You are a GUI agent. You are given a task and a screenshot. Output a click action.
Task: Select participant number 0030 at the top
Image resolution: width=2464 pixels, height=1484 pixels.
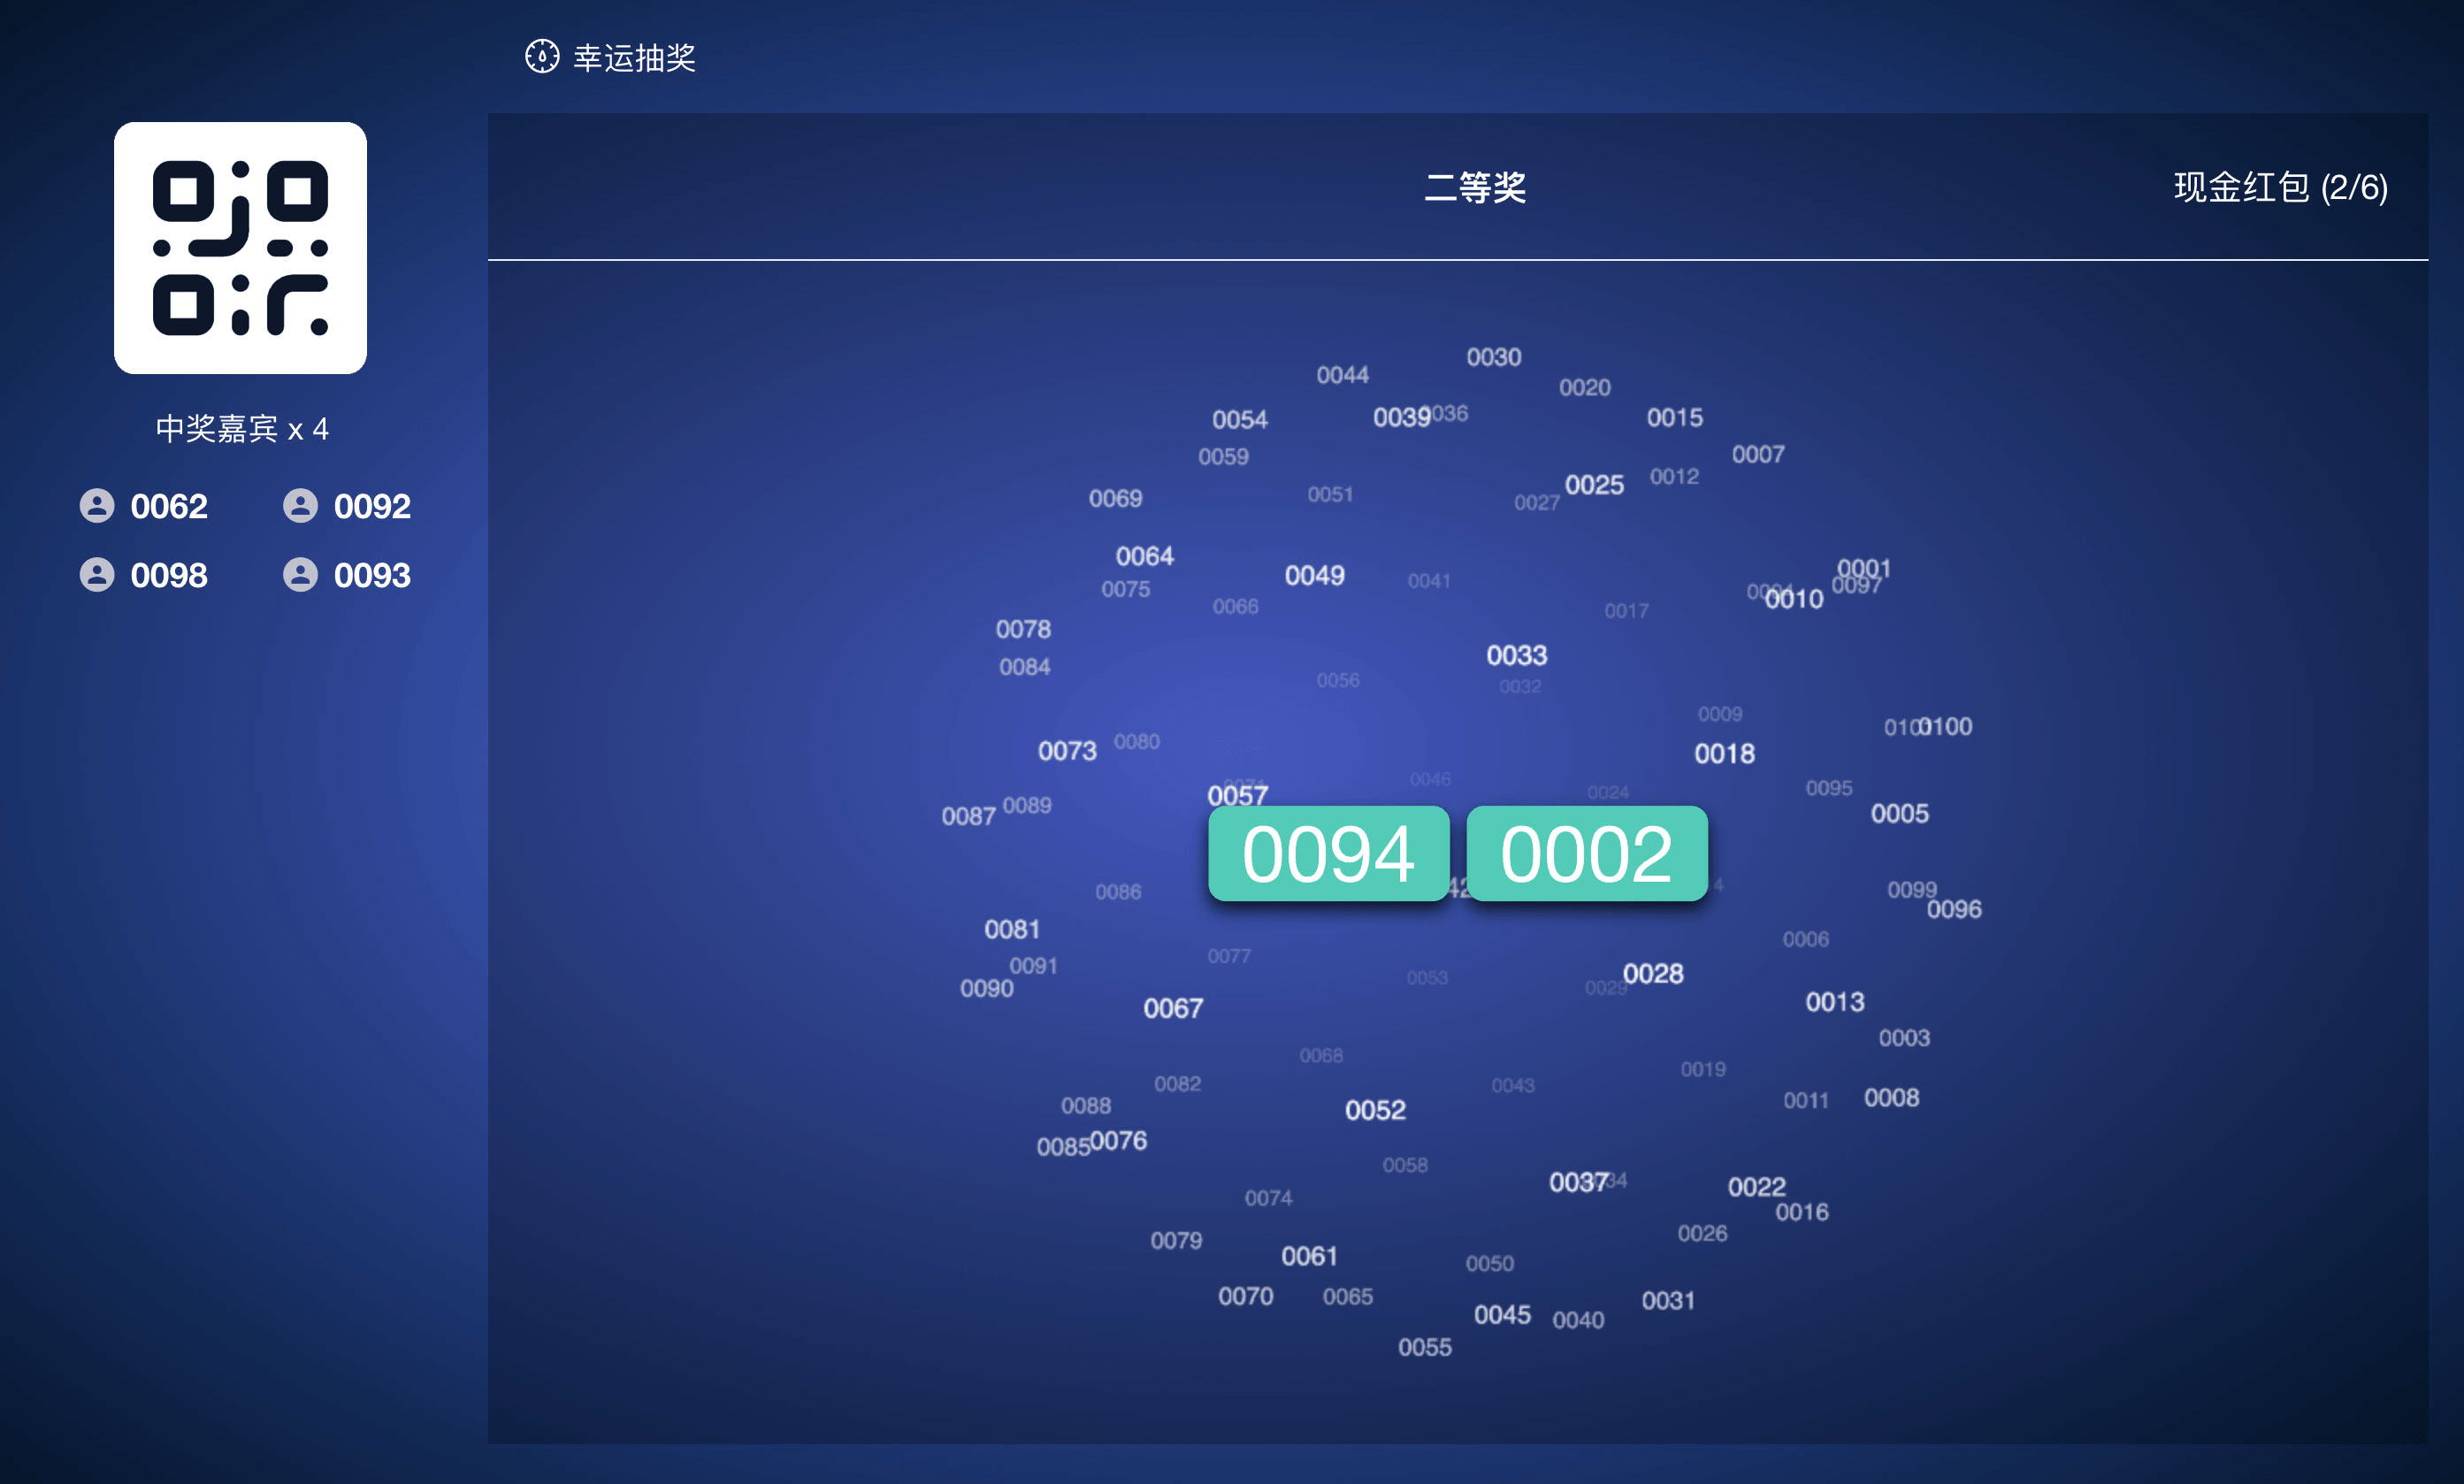tap(1492, 357)
